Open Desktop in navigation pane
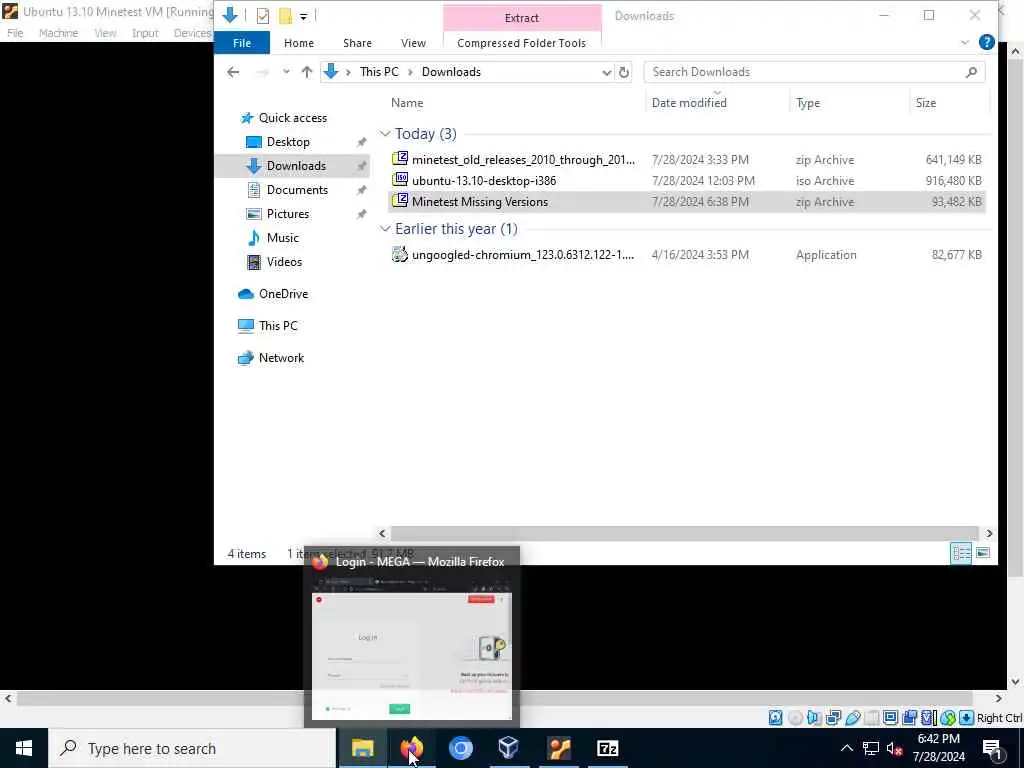The image size is (1024, 768). click(x=287, y=142)
